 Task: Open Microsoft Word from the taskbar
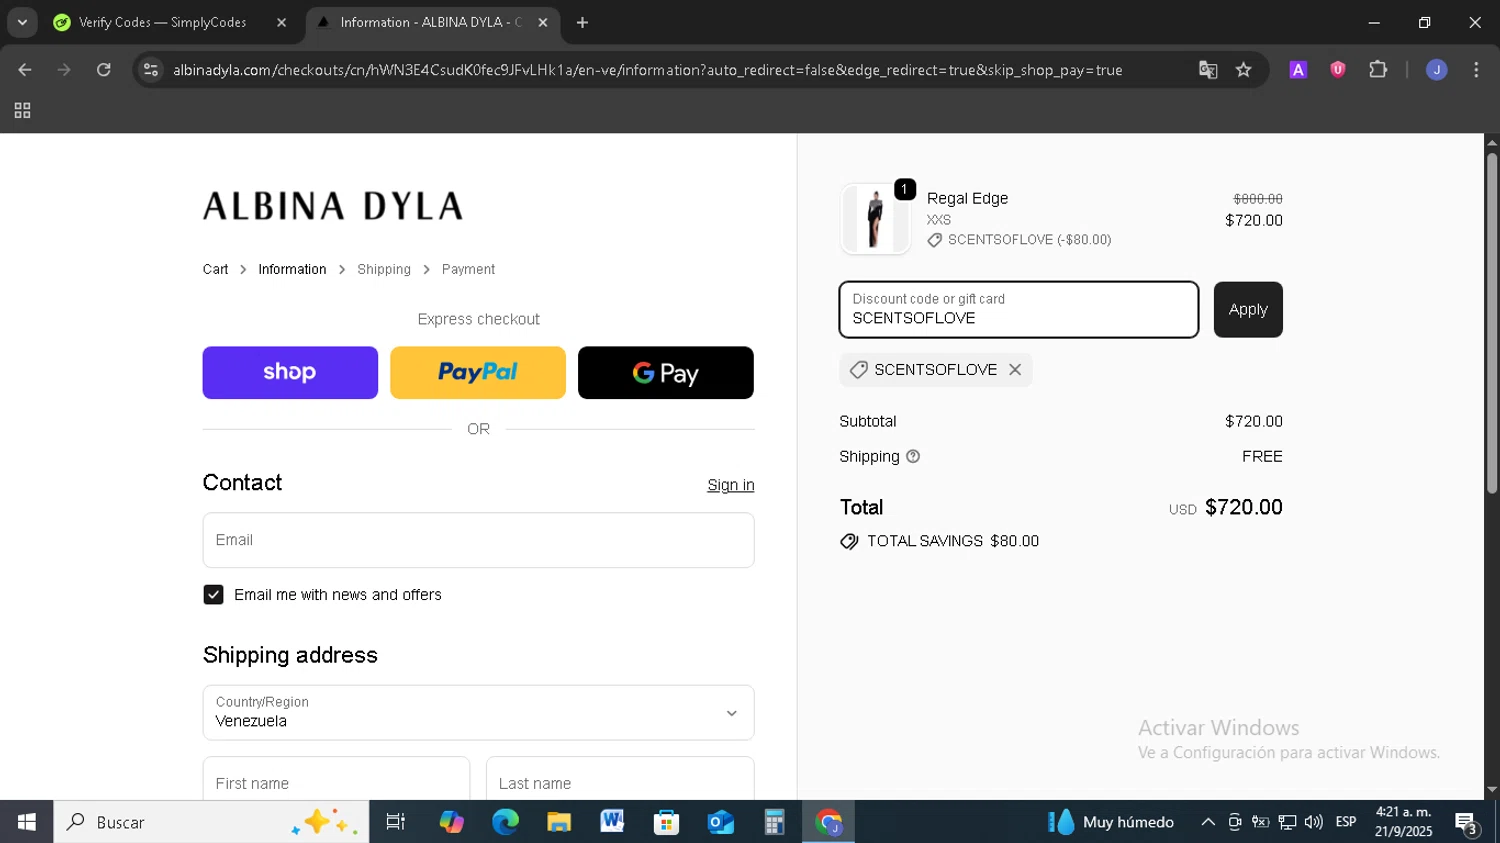pos(613,822)
